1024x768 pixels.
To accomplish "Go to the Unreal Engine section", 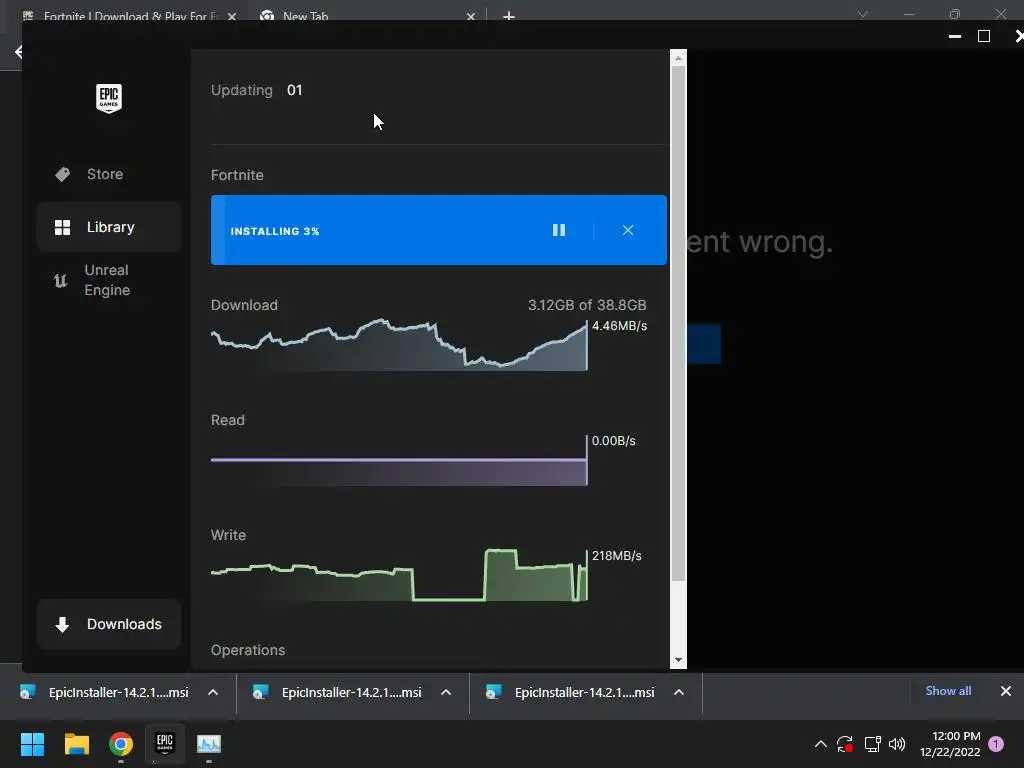I will (108, 280).
